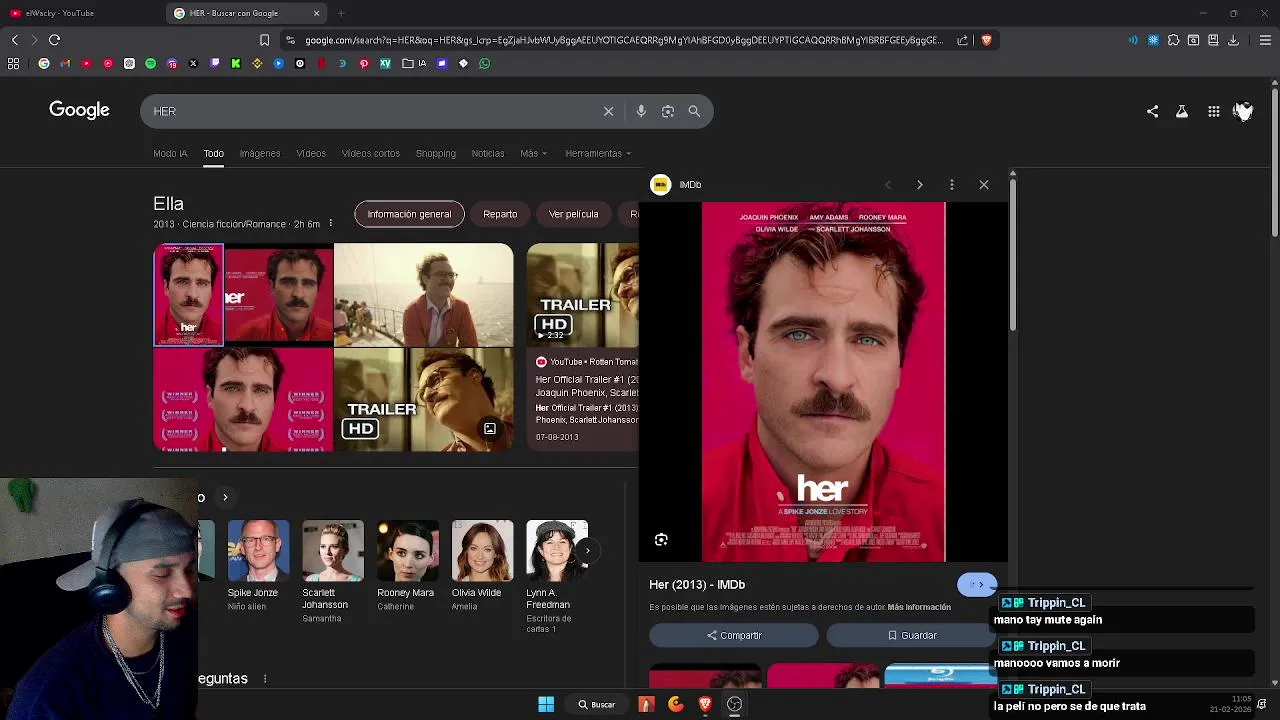The image size is (1280, 720).
Task: Open the Search Labs flask icon
Action: tap(1182, 111)
